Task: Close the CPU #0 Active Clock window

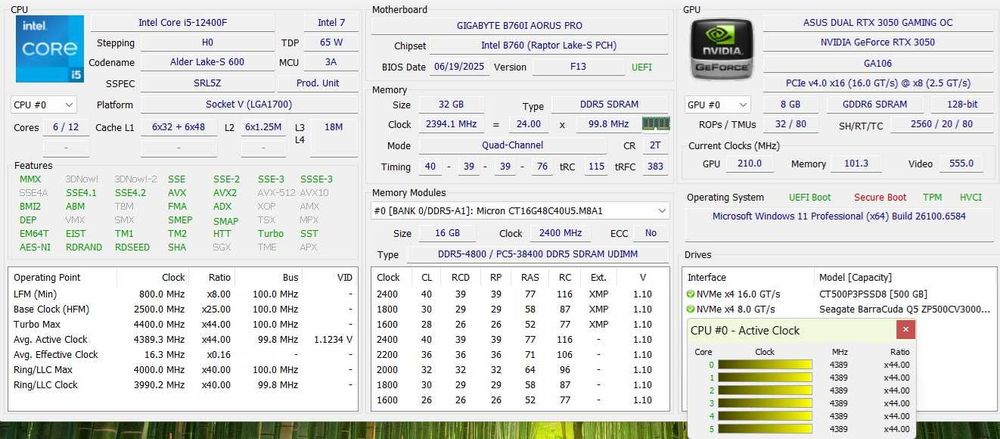Action: coord(906,330)
